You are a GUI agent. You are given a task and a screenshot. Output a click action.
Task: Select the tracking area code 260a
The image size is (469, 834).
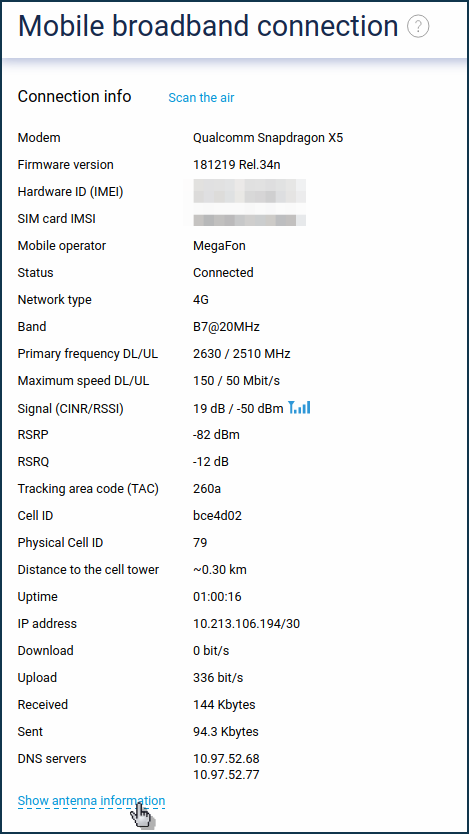pos(207,489)
